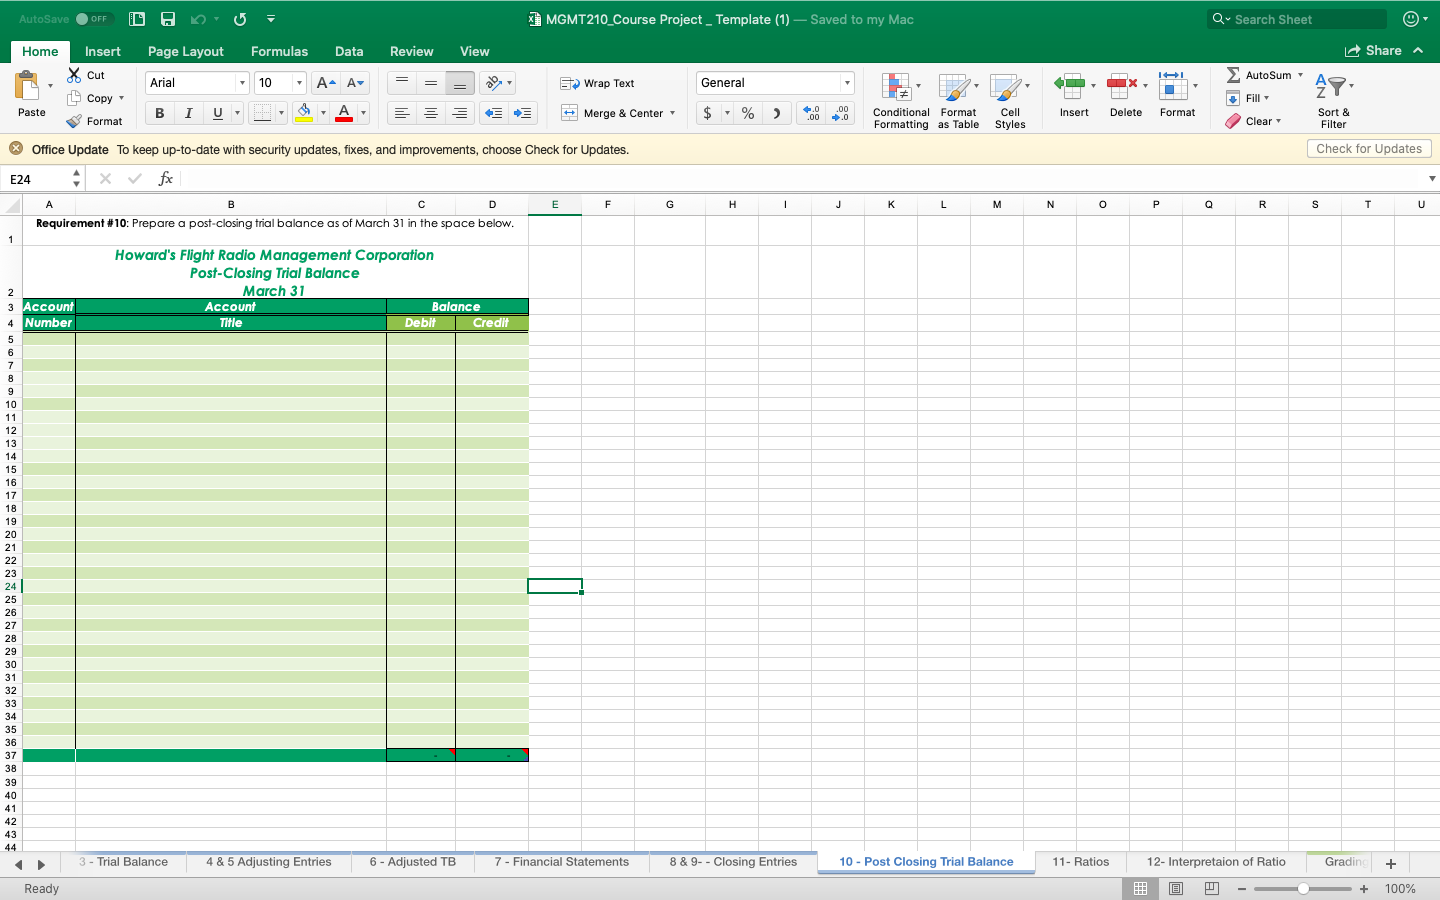Switch to the Formulas ribbon tab

pyautogui.click(x=279, y=51)
